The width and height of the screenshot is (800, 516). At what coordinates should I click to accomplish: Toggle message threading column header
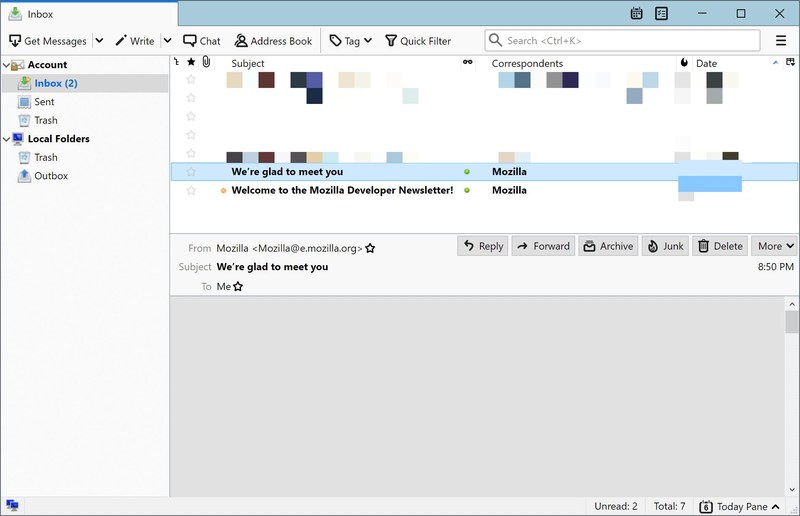177,62
